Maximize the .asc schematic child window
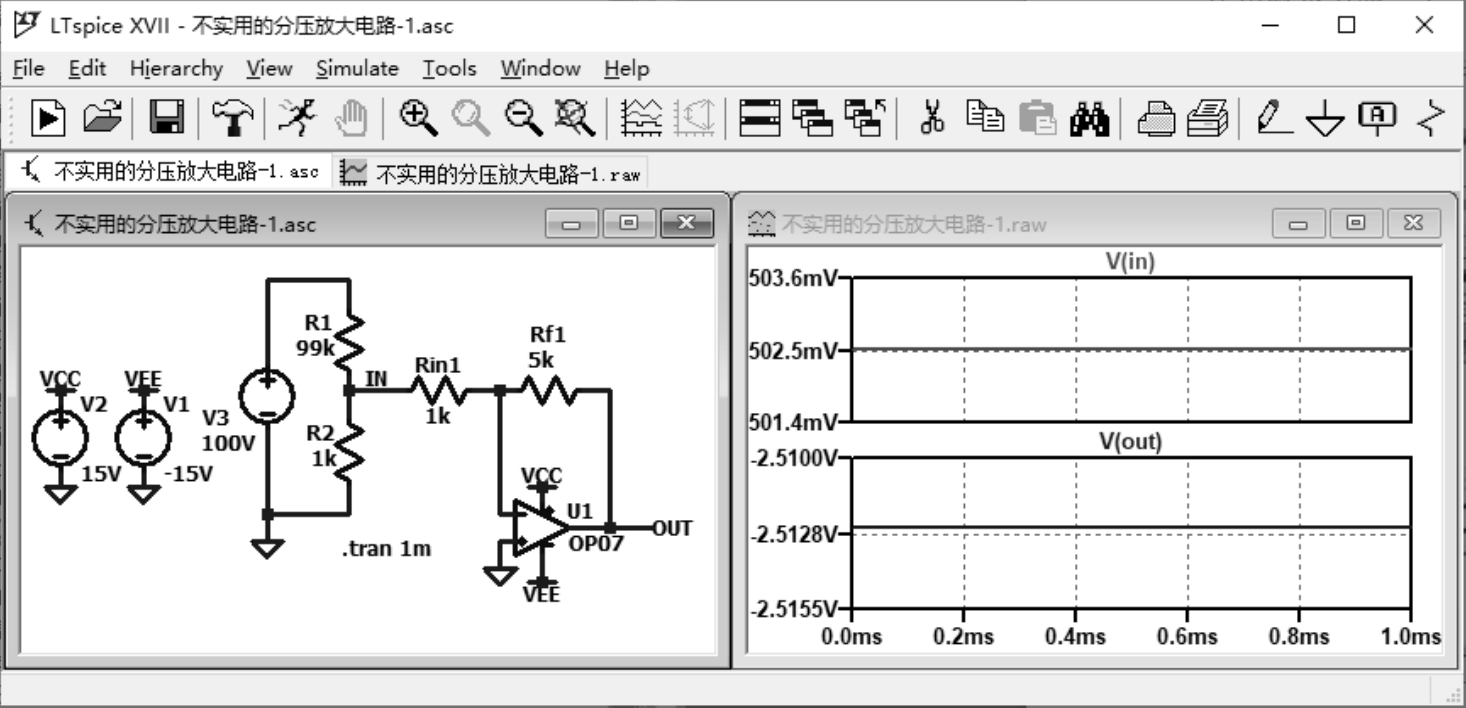The width and height of the screenshot is (1466, 708). tap(629, 224)
